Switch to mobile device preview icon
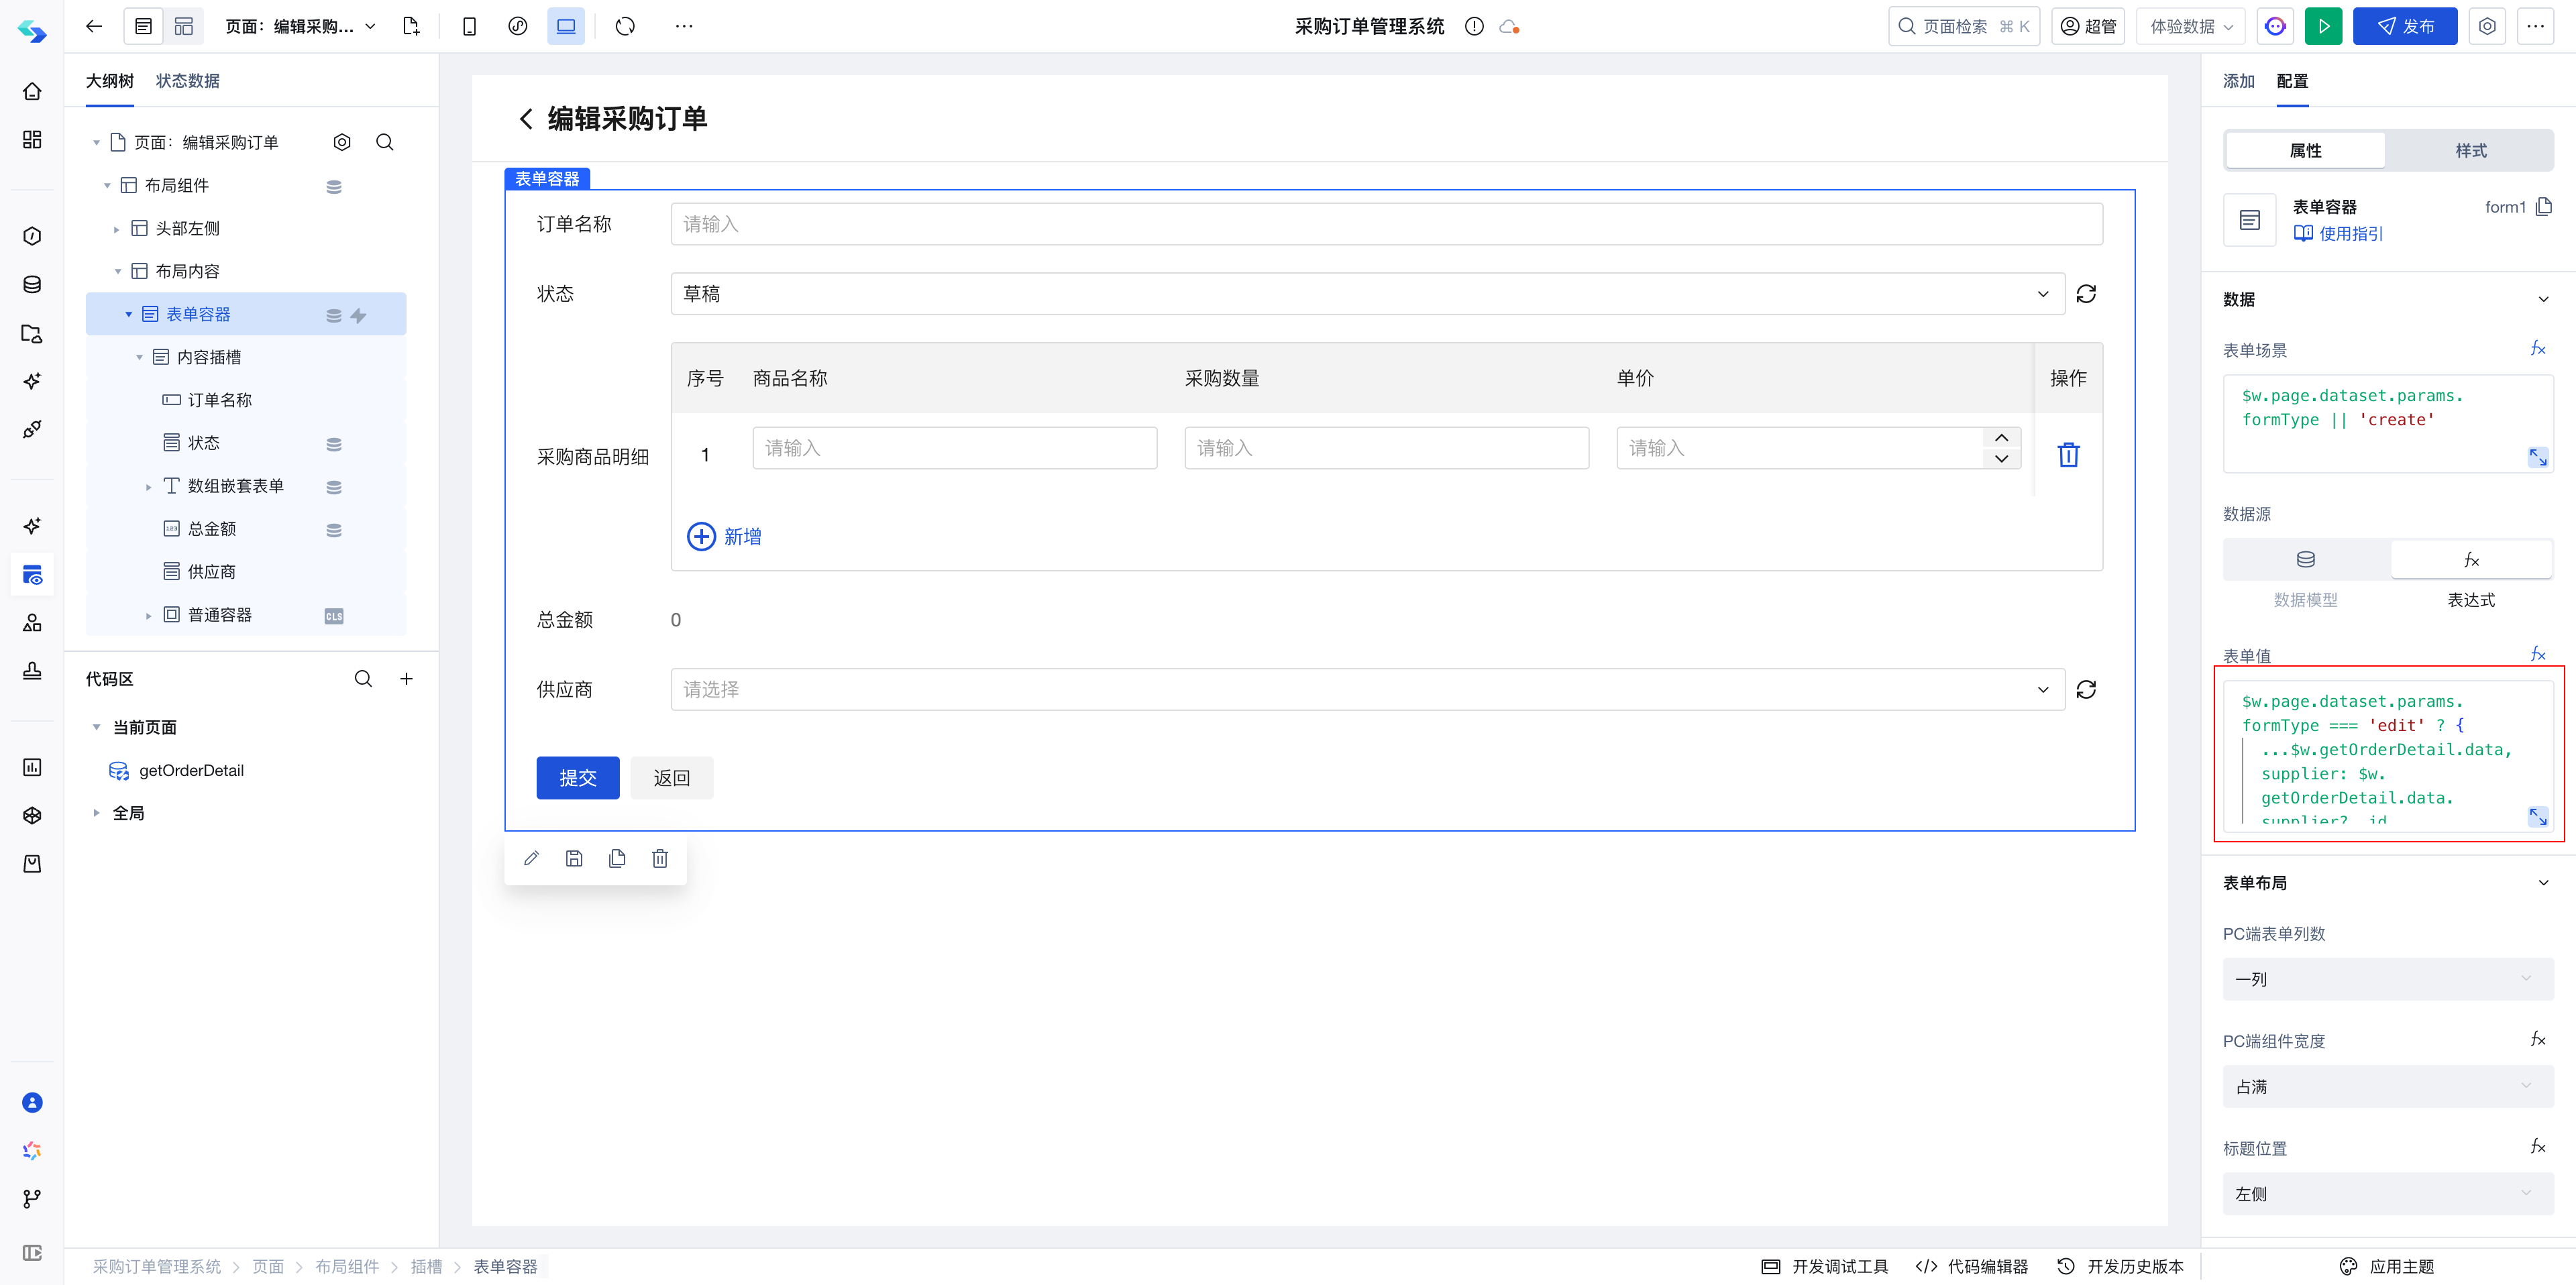 pyautogui.click(x=469, y=26)
